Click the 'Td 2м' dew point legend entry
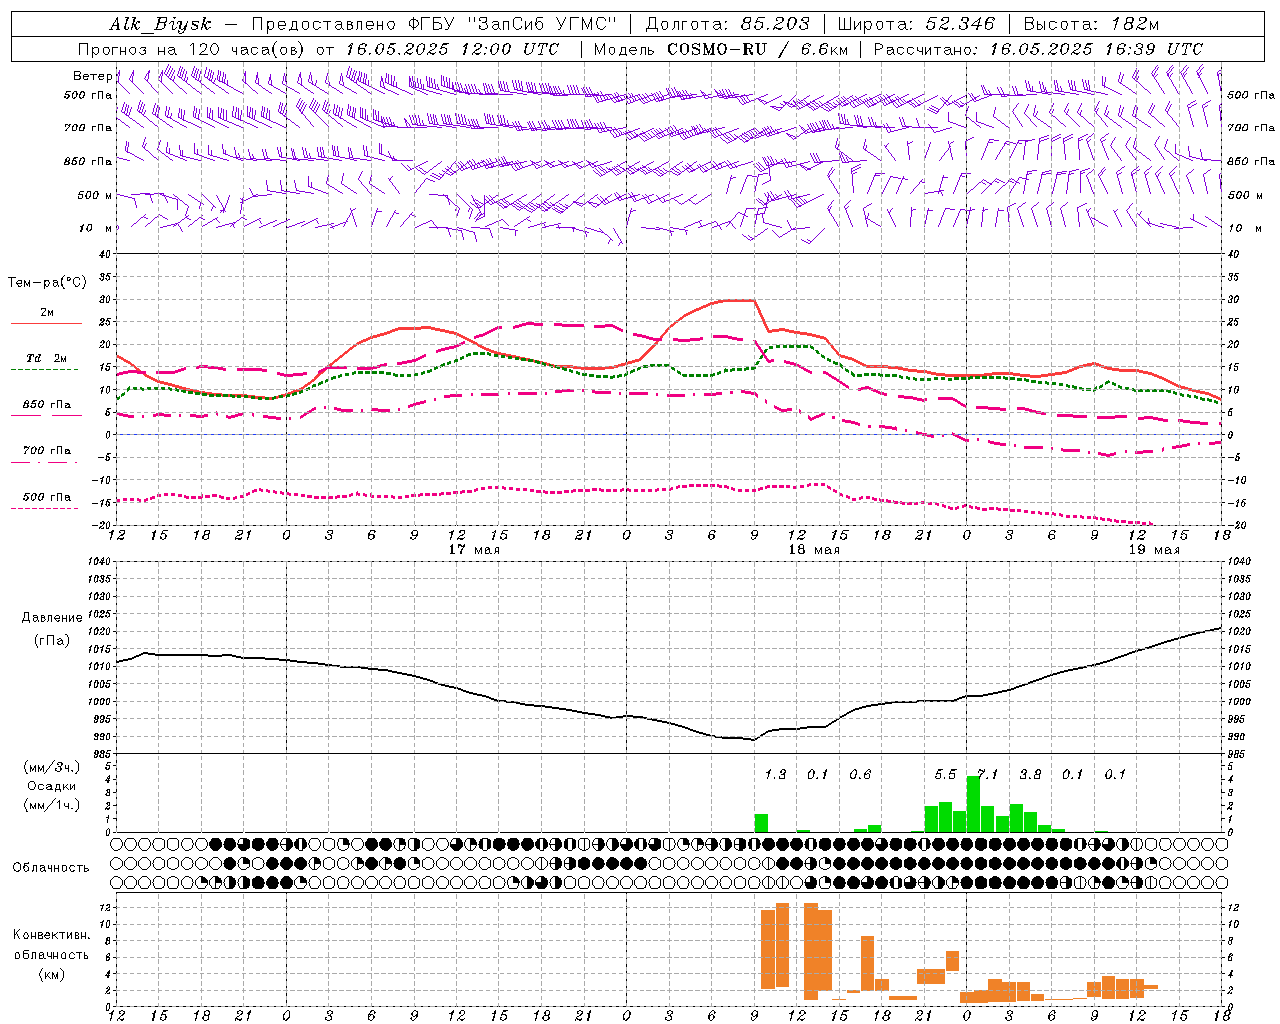 pos(46,361)
